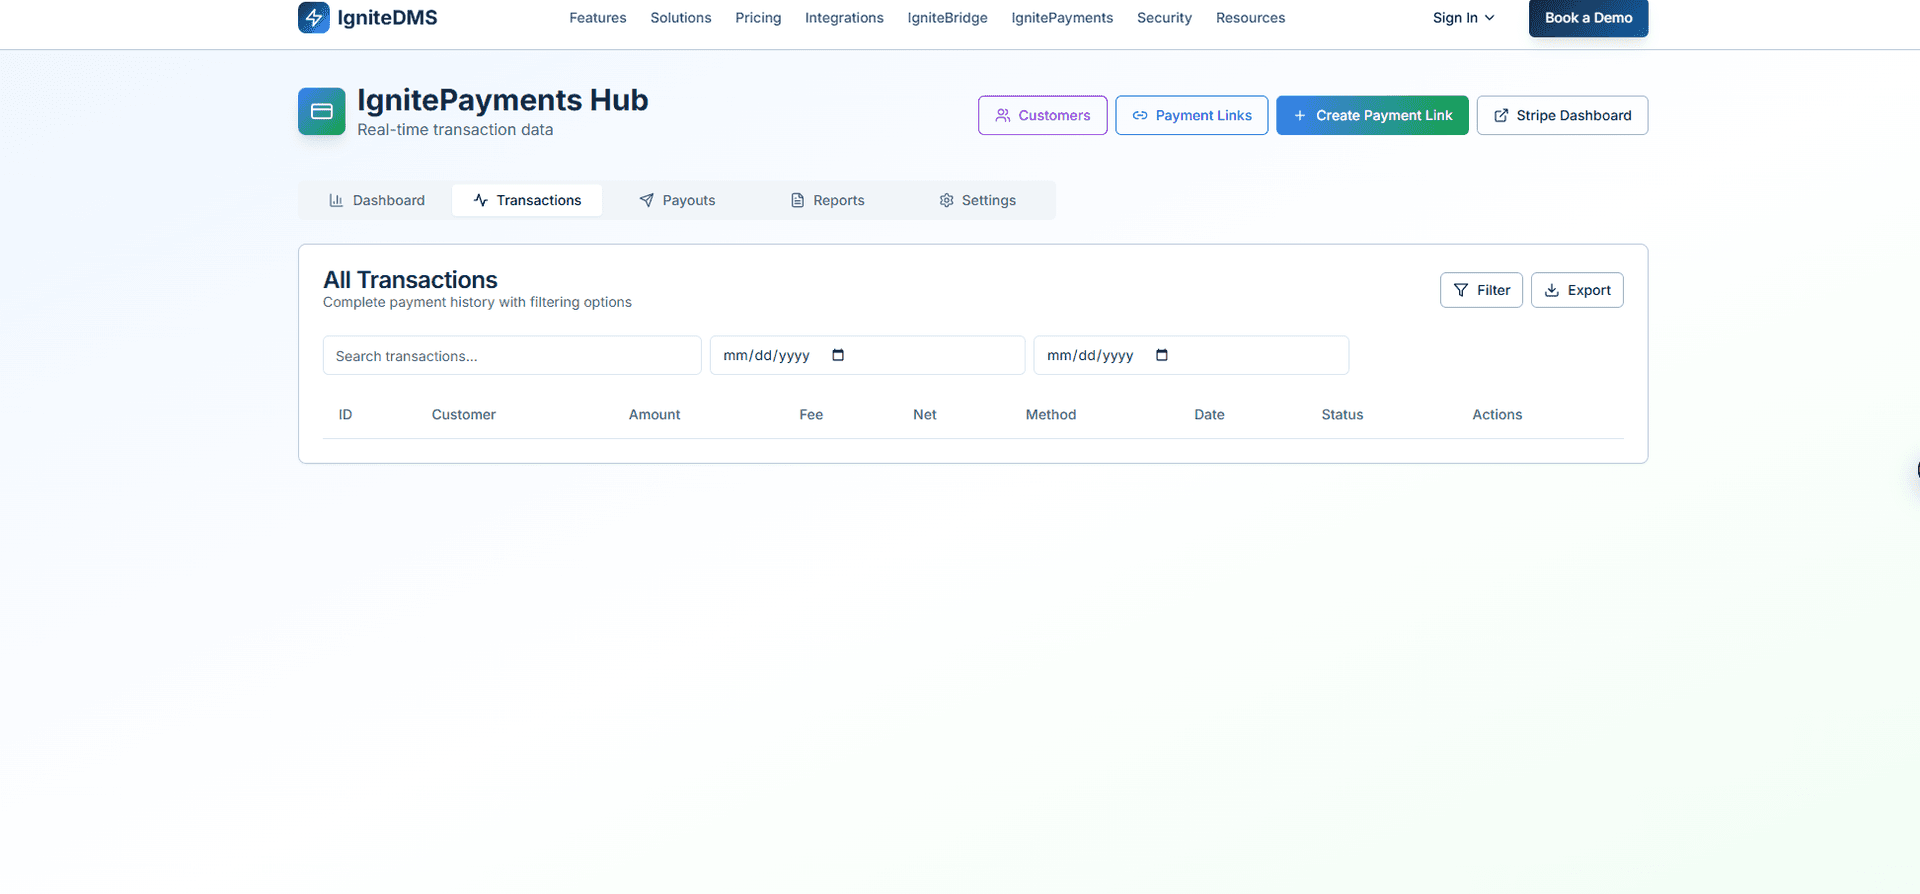Image resolution: width=1920 pixels, height=894 pixels.
Task: Open the Resources nav link
Action: (1250, 18)
